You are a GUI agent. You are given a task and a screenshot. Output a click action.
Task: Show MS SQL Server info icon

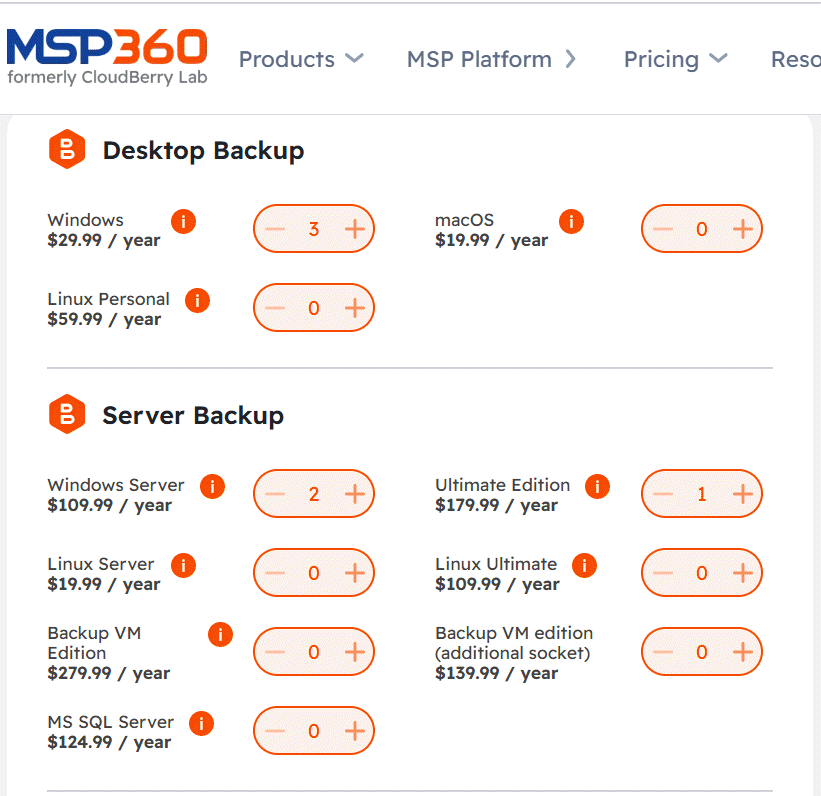[201, 723]
